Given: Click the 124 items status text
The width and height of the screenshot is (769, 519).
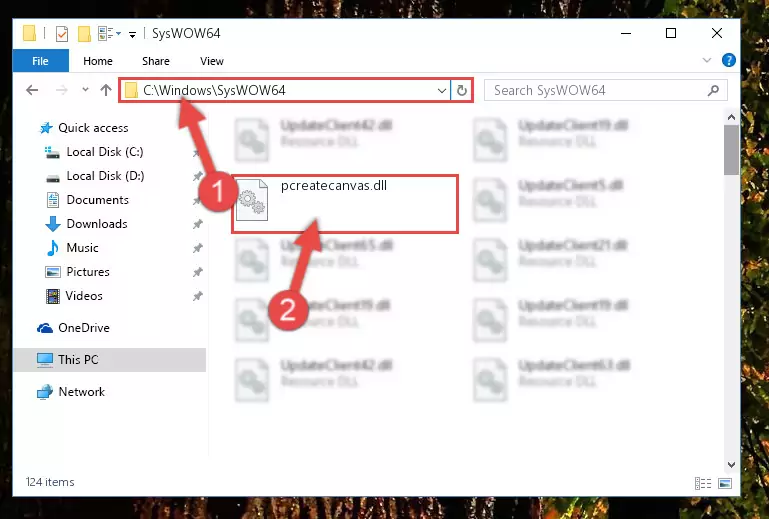Looking at the screenshot, I should (x=50, y=482).
